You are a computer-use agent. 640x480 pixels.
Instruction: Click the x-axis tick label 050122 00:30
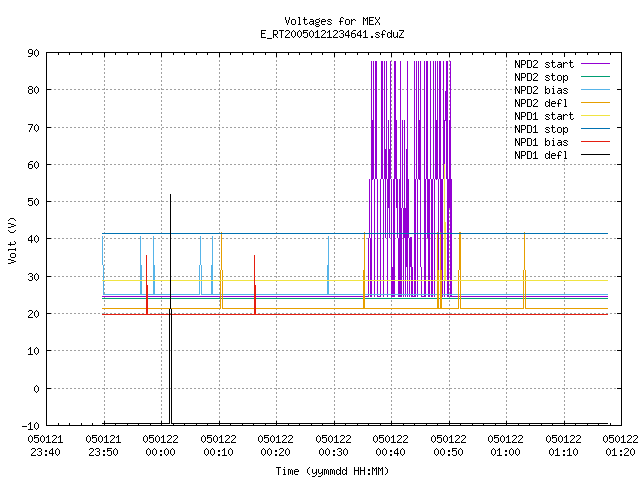(333, 446)
